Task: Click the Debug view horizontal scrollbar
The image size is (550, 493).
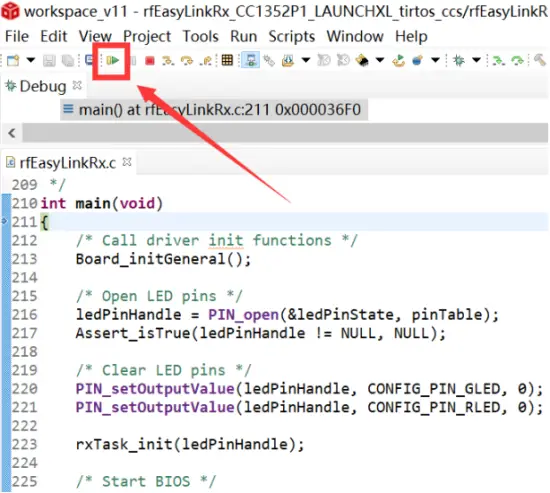Action: [x=285, y=133]
